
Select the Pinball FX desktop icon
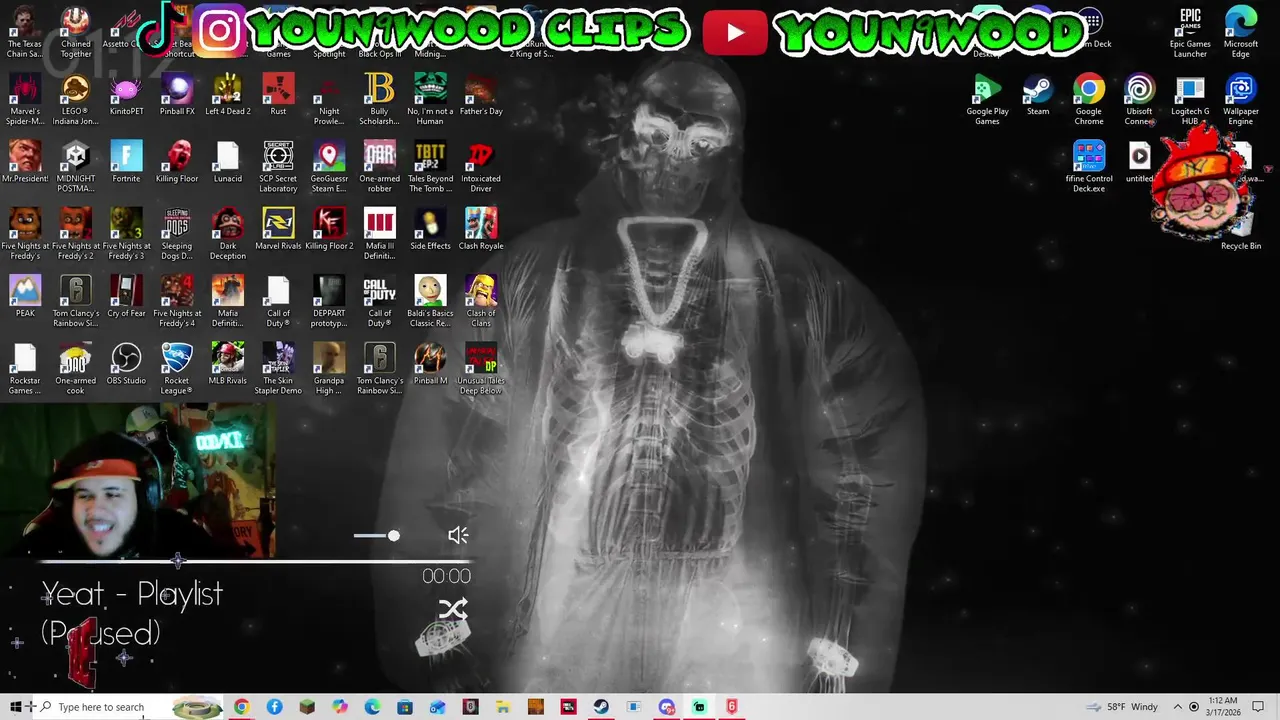click(x=177, y=94)
